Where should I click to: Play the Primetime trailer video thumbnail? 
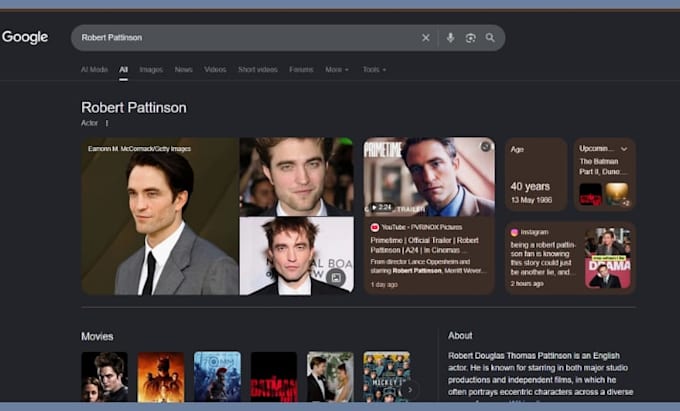[x=429, y=176]
